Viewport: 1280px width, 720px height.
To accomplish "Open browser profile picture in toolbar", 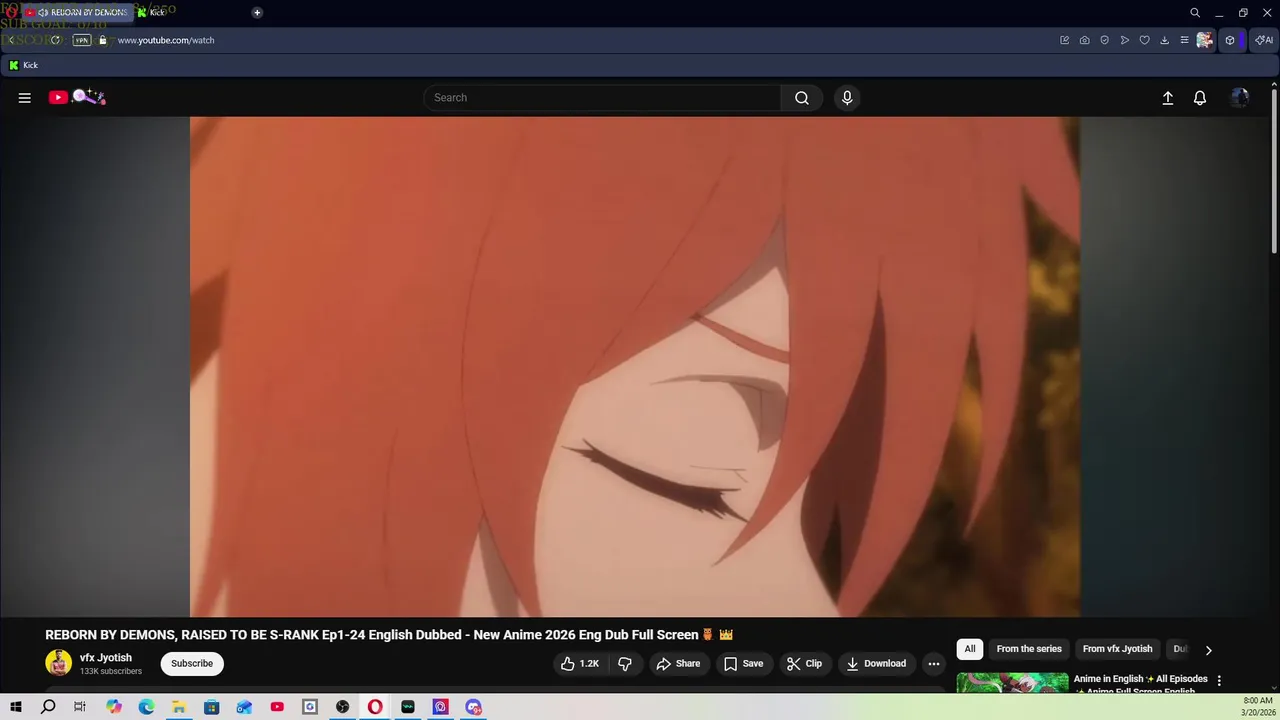I will (1205, 40).
